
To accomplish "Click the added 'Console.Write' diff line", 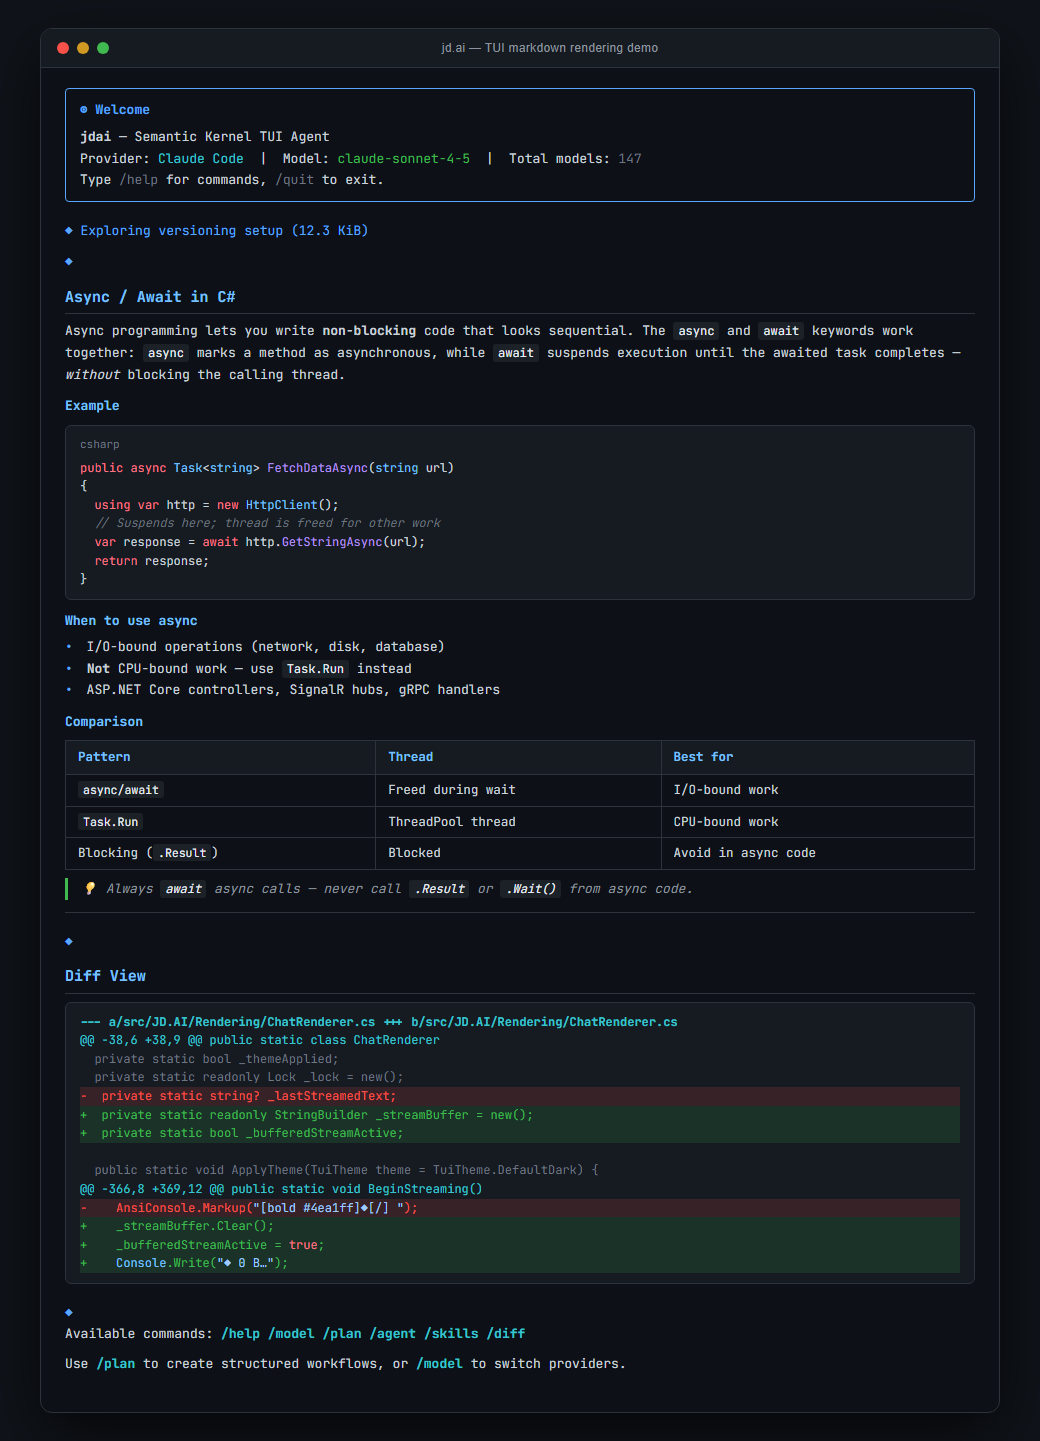I will tap(520, 1263).
